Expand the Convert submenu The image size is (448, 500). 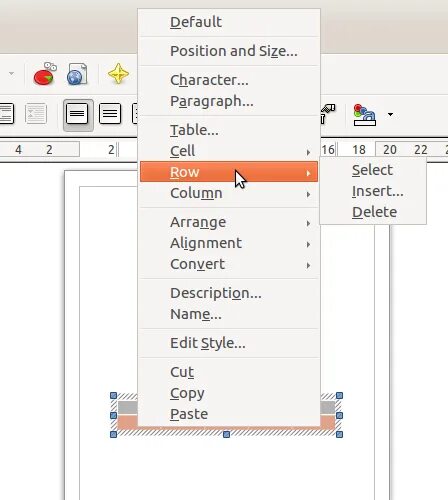click(229, 264)
